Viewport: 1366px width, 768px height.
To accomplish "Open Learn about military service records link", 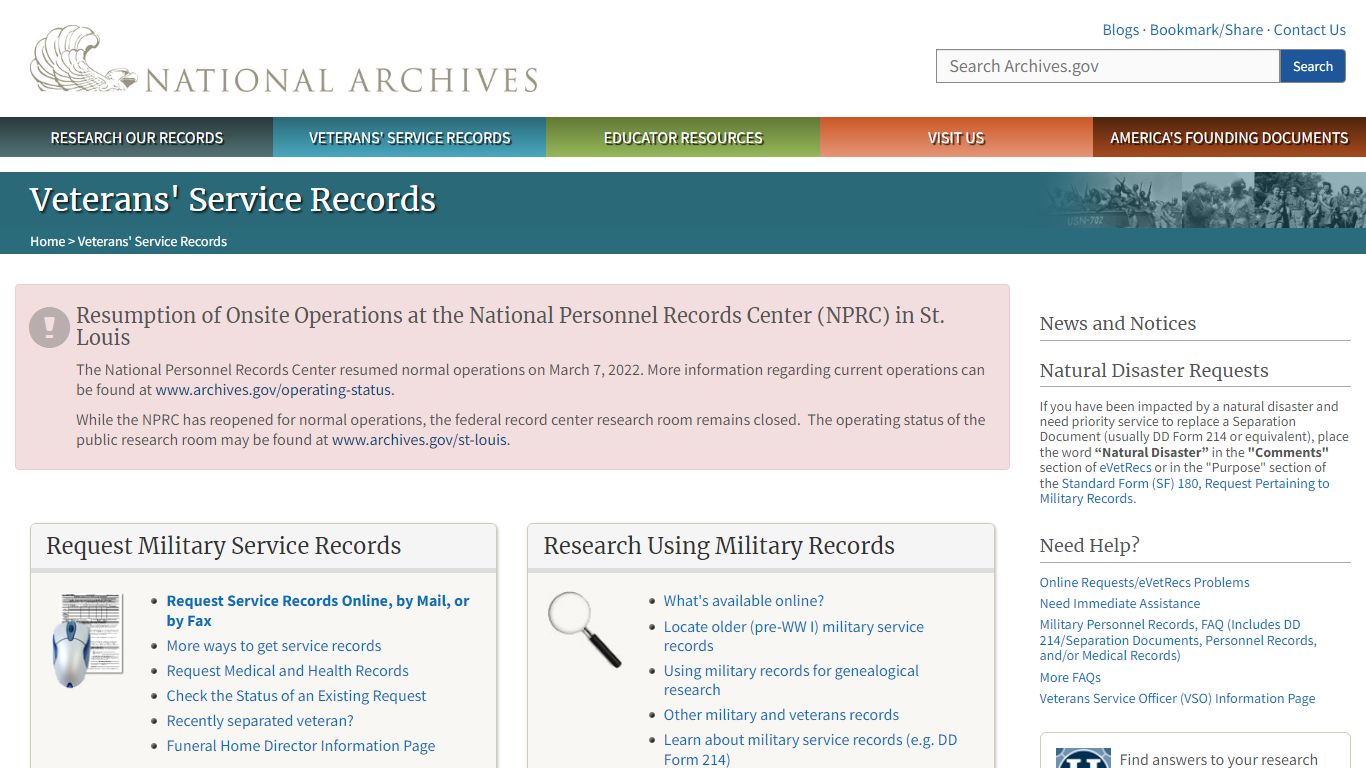I will click(810, 749).
